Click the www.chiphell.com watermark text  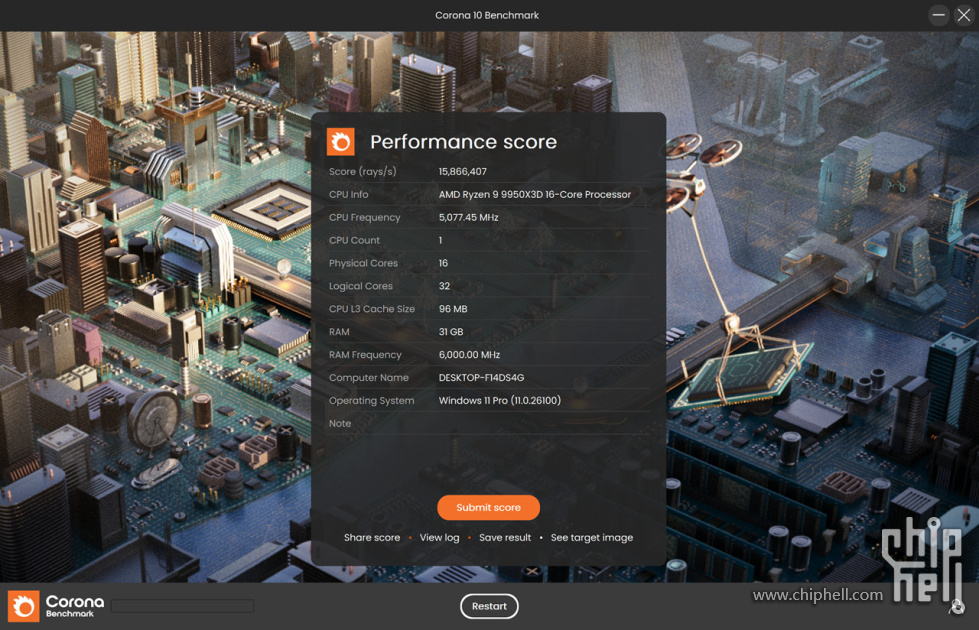point(817,595)
